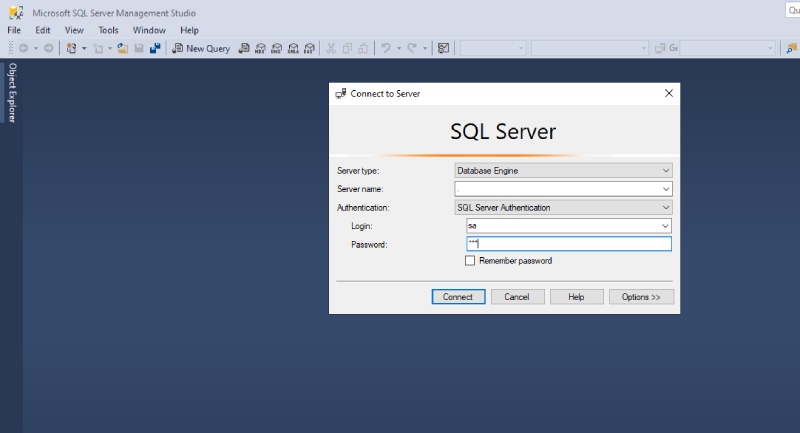Screen dimensions: 800x433
Task: Open the Server name dropdown list
Action: click(666, 189)
